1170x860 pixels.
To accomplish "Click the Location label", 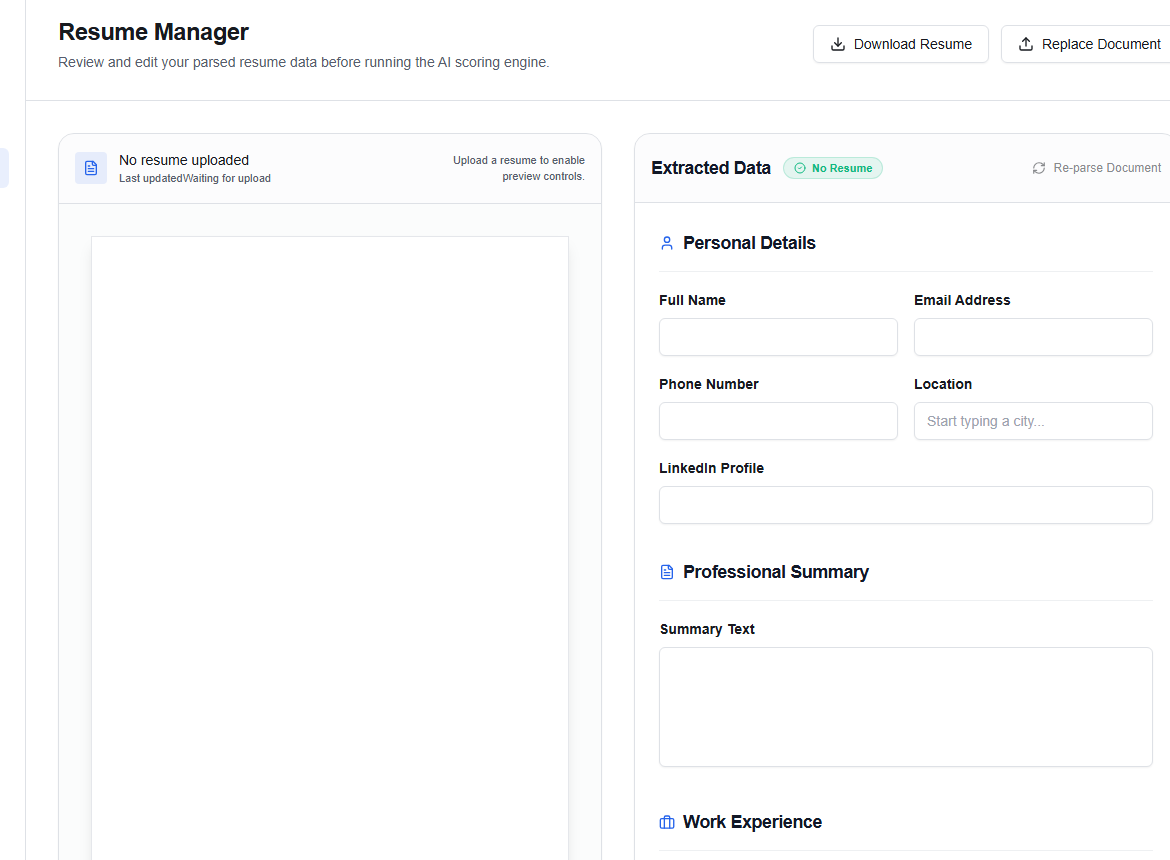I will (943, 384).
